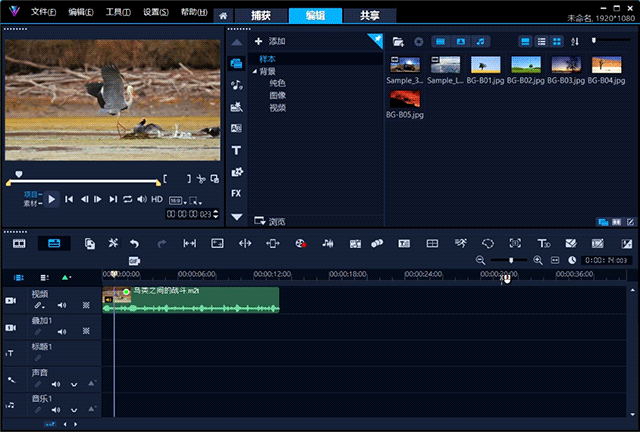Open the Subtitle Editor icon
Screen dimensions: 640x432
click(x=404, y=244)
